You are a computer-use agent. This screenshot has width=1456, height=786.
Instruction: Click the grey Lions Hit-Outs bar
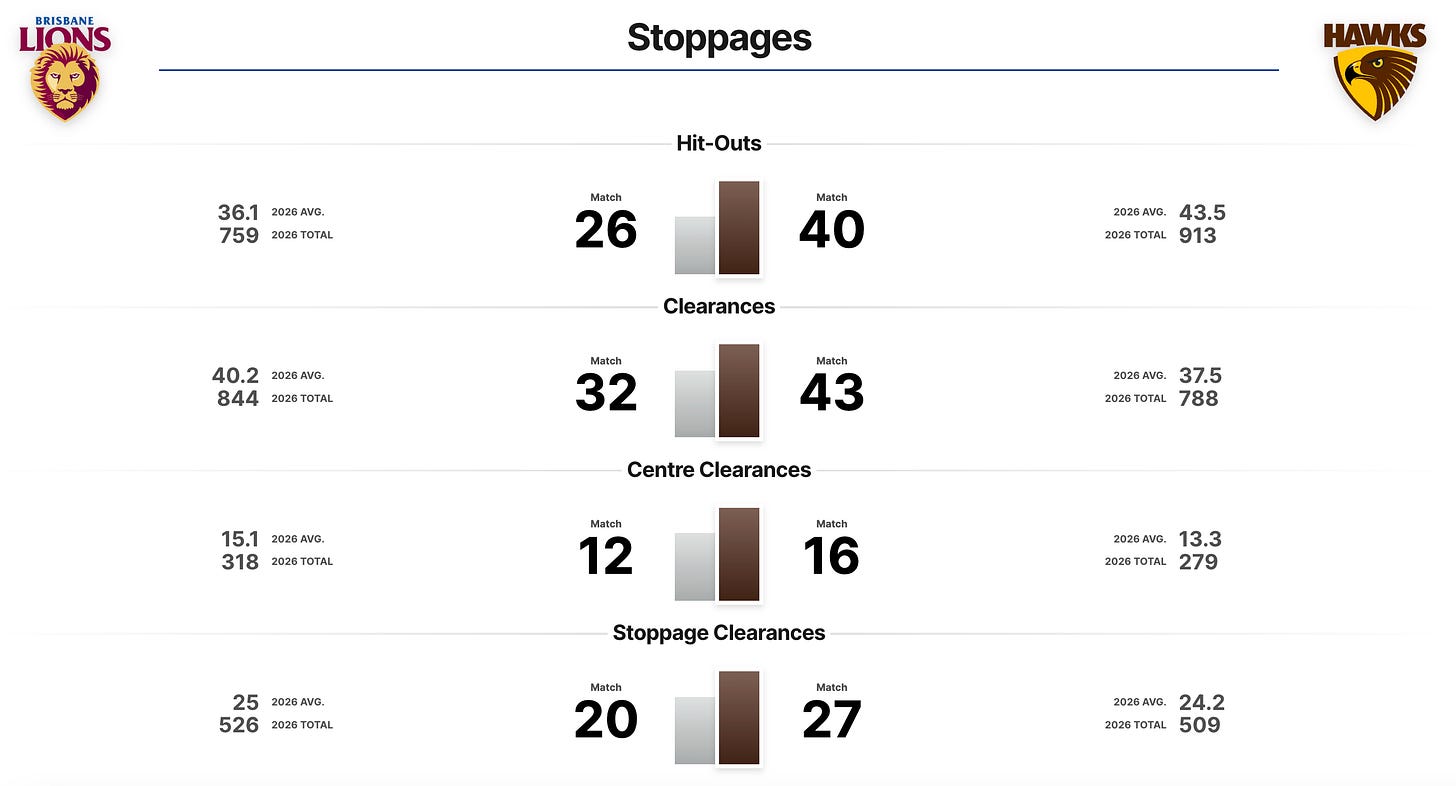pos(695,245)
